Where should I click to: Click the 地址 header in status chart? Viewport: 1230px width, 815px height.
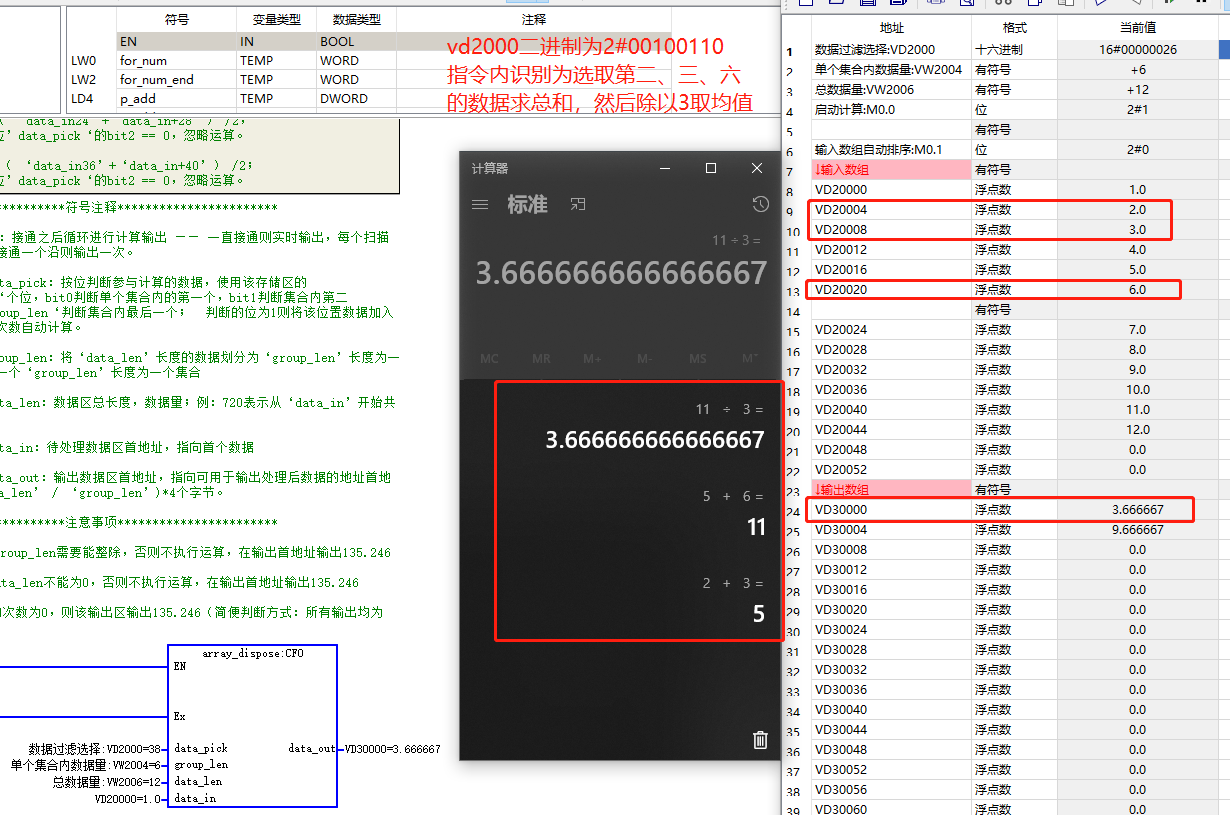click(891, 28)
